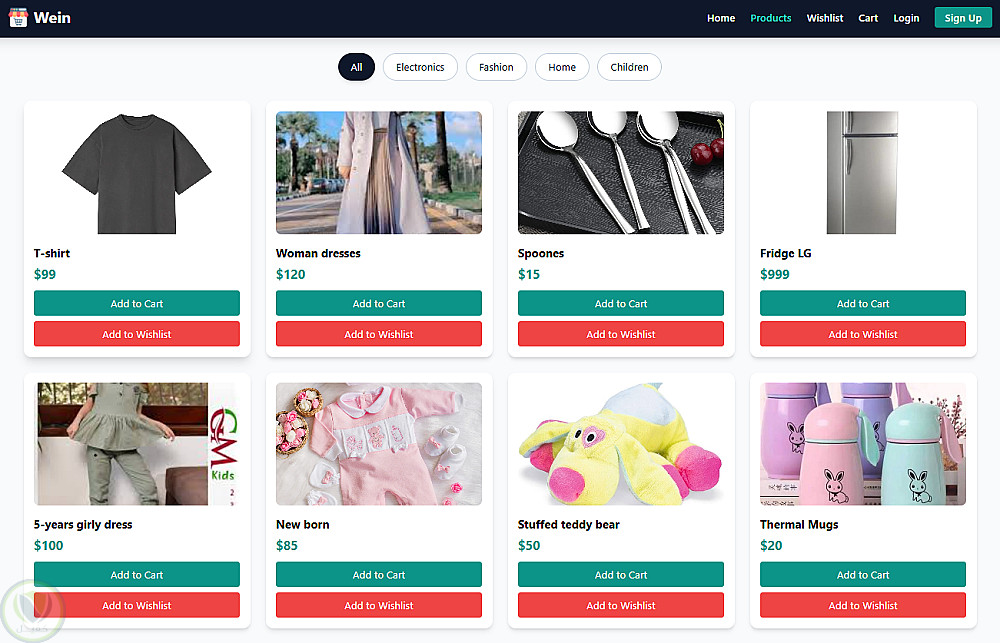Add Woman dresses to cart
1000x643 pixels.
pos(379,303)
